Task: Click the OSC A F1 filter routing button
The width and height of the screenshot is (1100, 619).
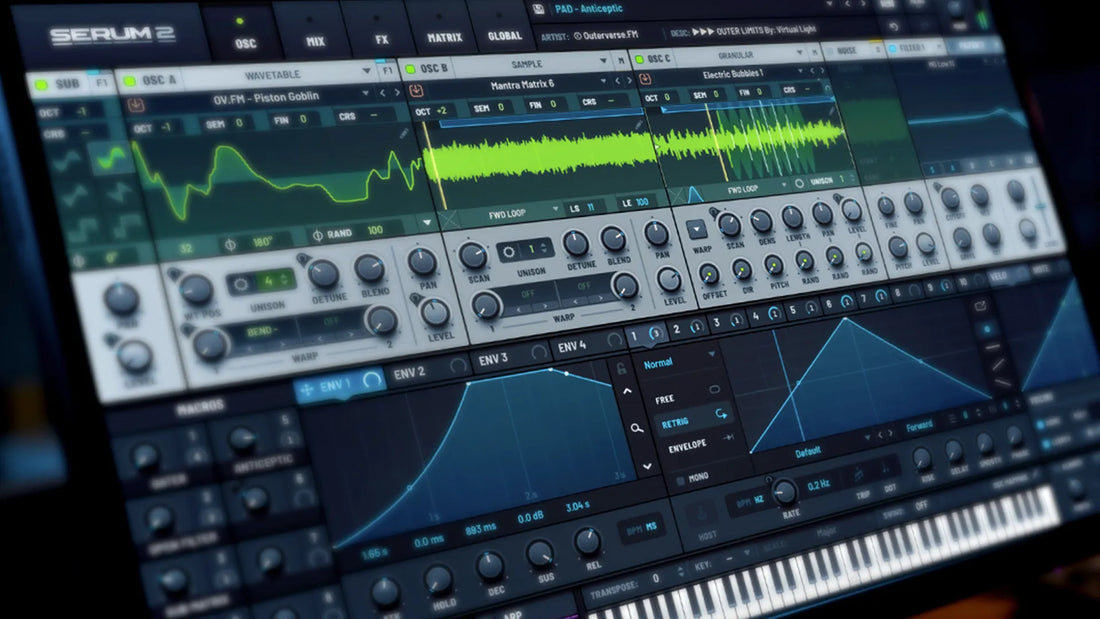Action: (388, 70)
